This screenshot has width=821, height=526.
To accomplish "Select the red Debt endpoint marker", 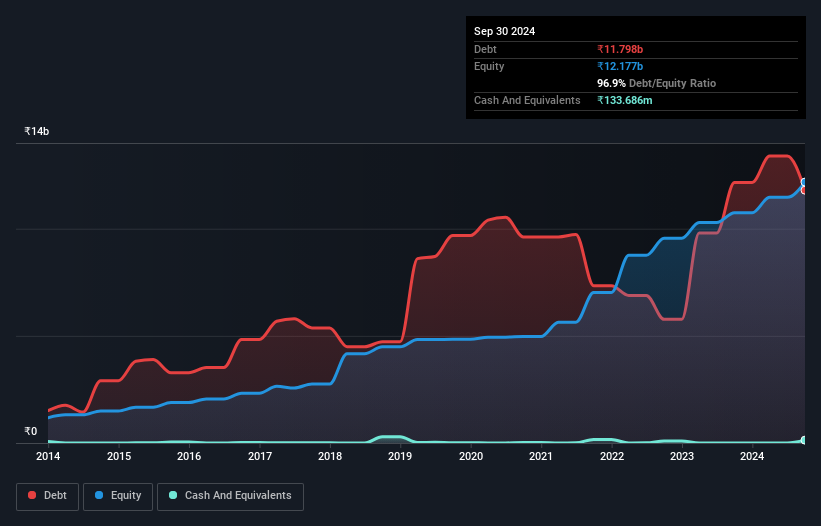I will [x=804, y=191].
